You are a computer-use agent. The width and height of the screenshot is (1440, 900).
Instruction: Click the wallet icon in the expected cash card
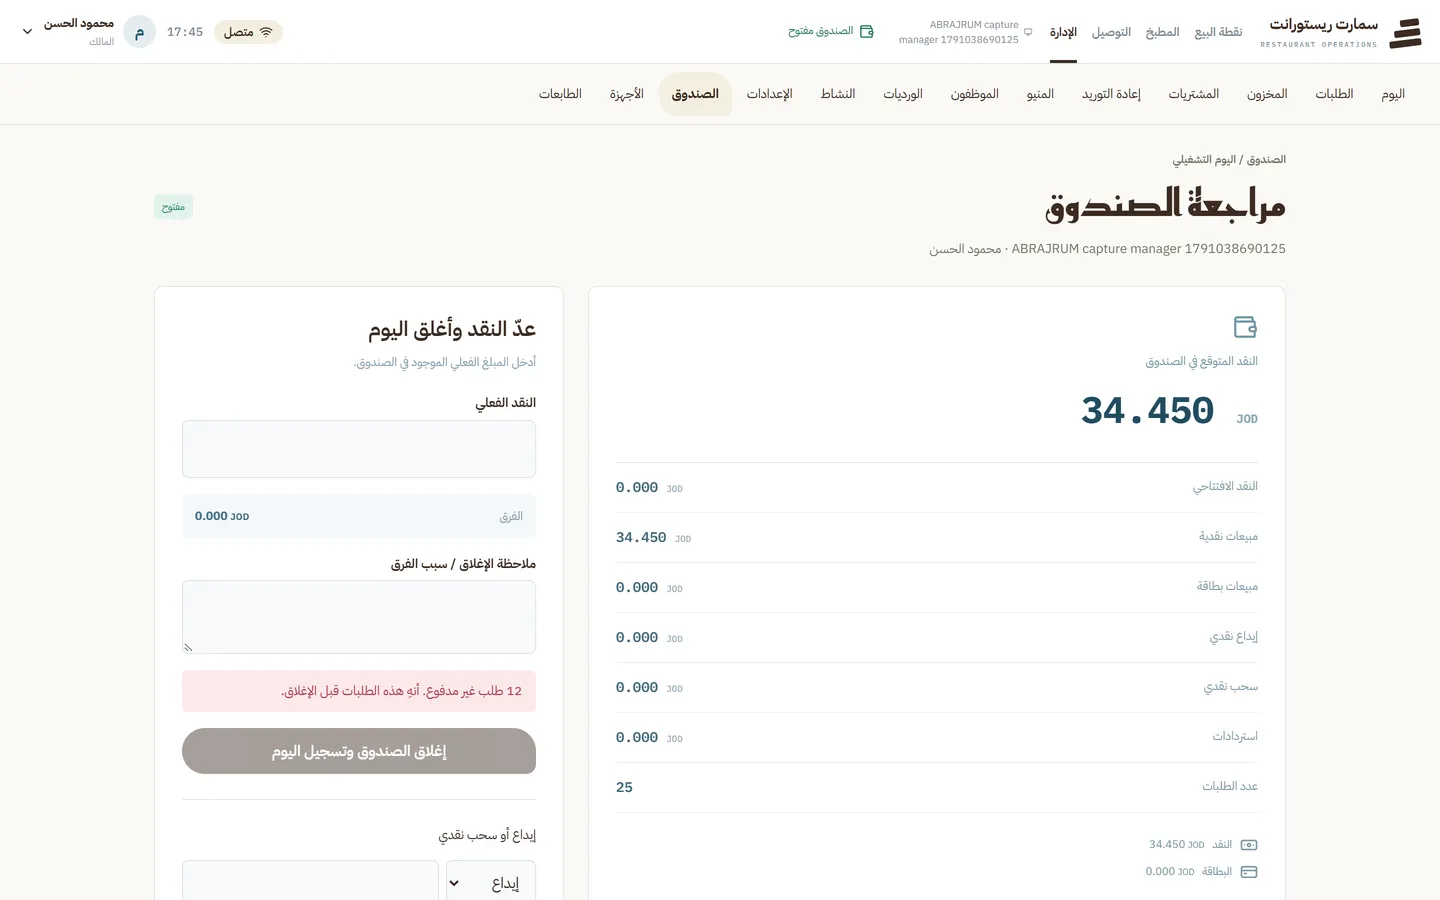click(1245, 327)
